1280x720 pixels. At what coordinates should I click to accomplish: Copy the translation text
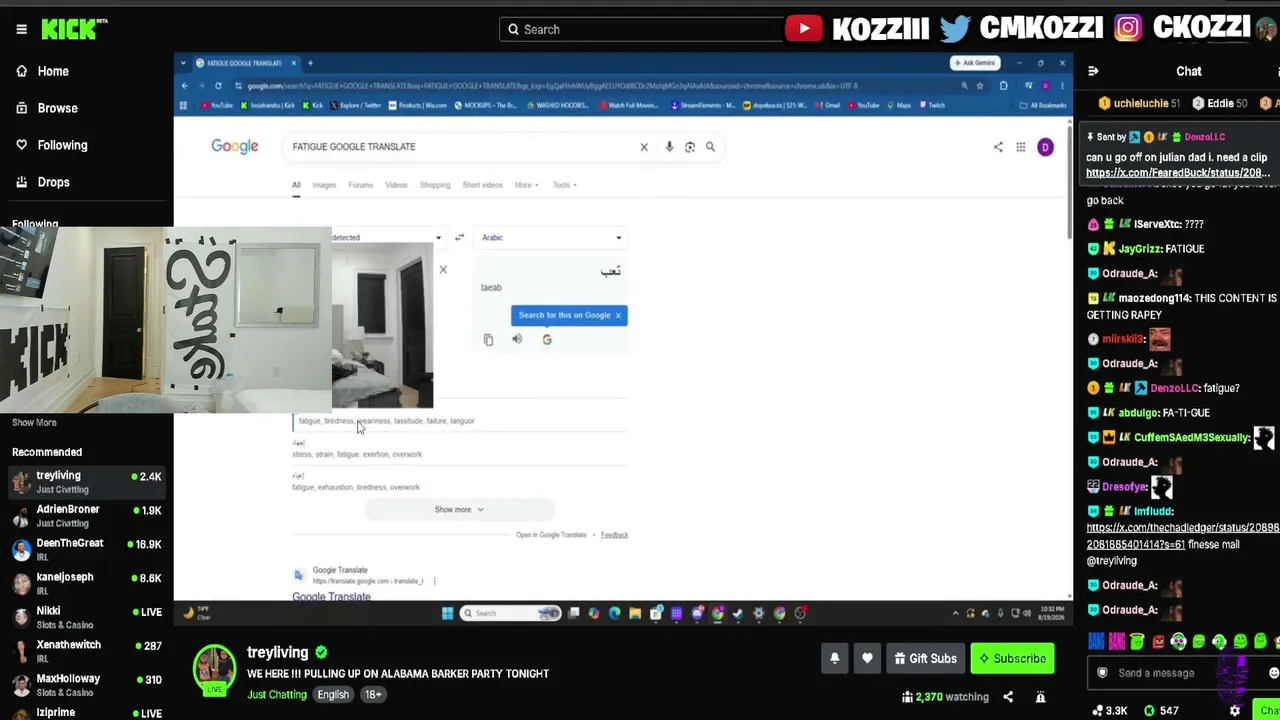[488, 340]
